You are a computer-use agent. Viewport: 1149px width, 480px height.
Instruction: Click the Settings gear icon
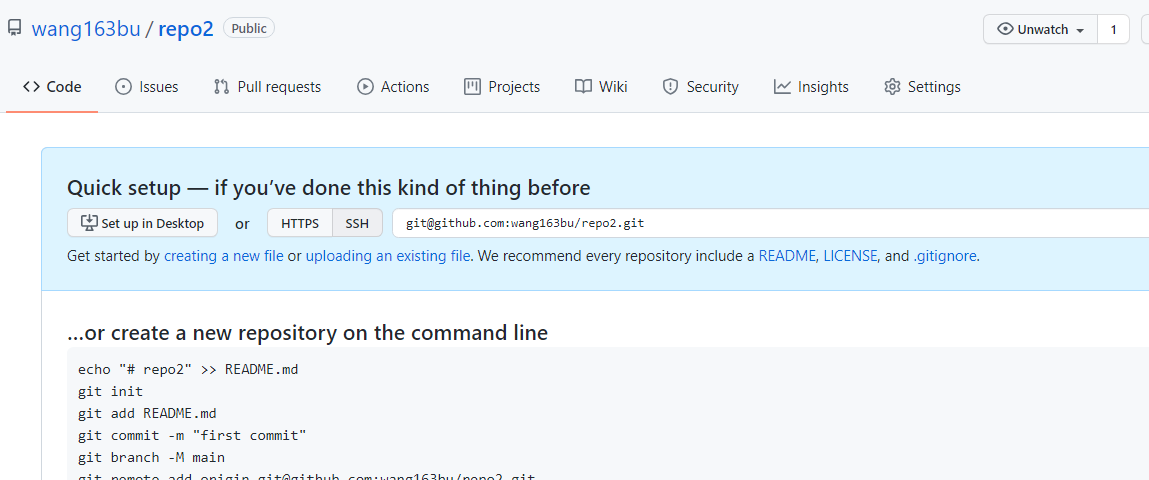click(892, 87)
